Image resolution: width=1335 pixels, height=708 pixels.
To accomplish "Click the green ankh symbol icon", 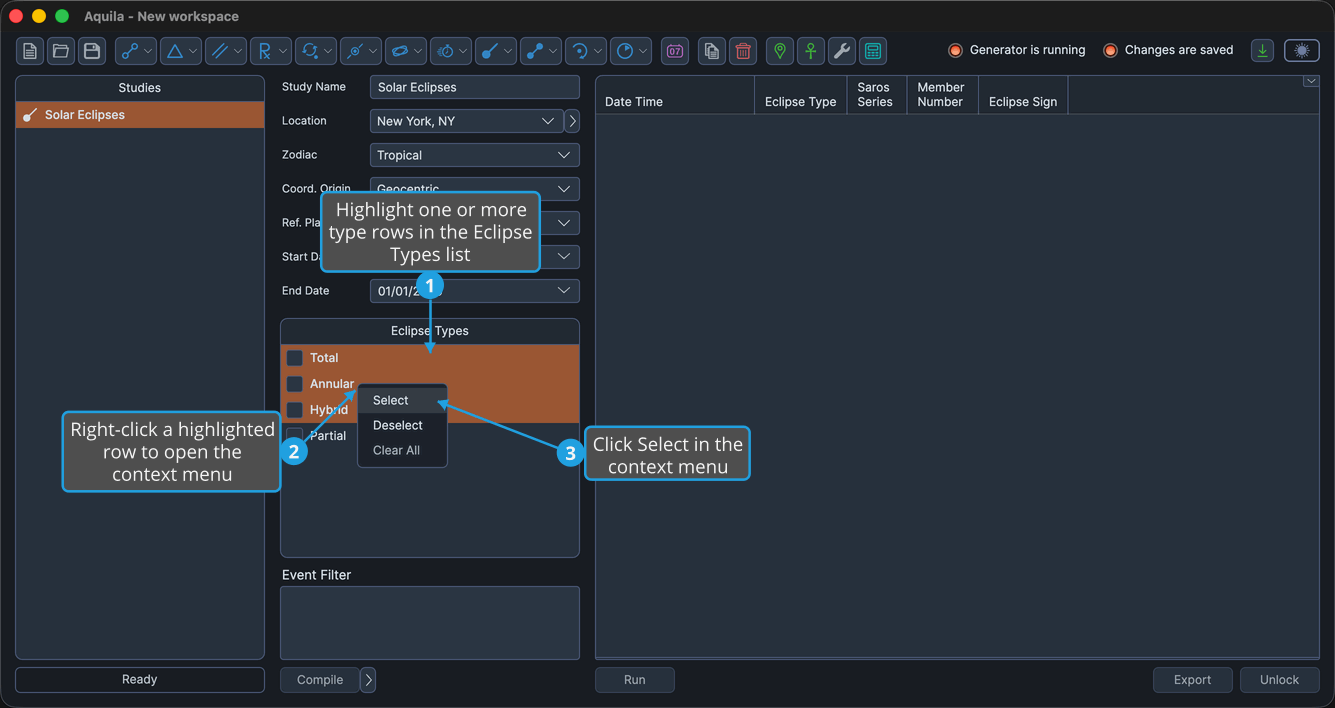I will 811,51.
